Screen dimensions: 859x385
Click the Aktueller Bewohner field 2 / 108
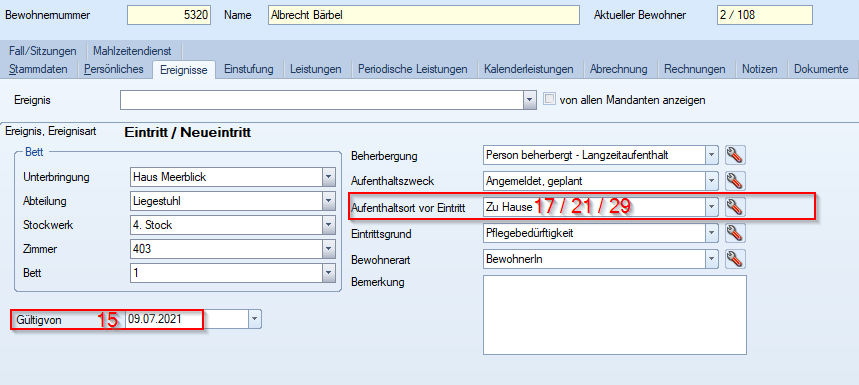765,15
